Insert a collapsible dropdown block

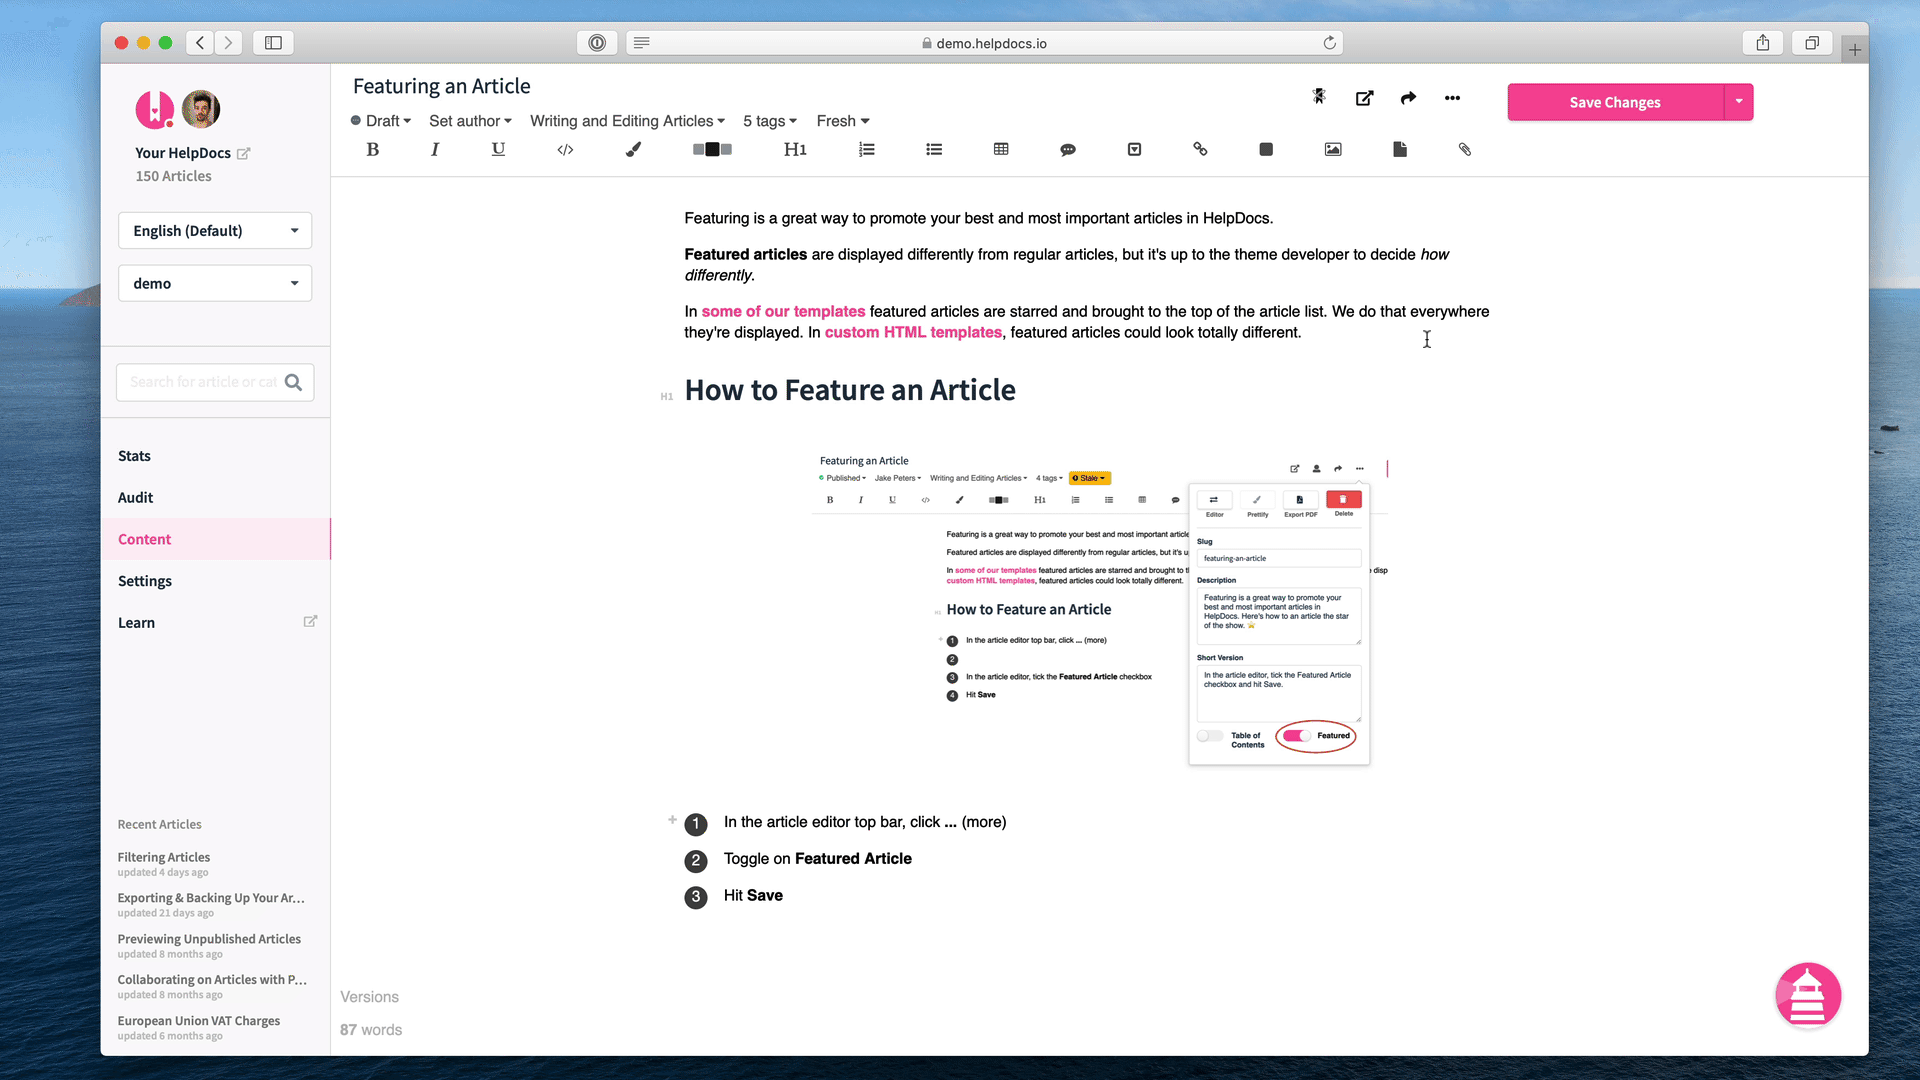[1134, 149]
